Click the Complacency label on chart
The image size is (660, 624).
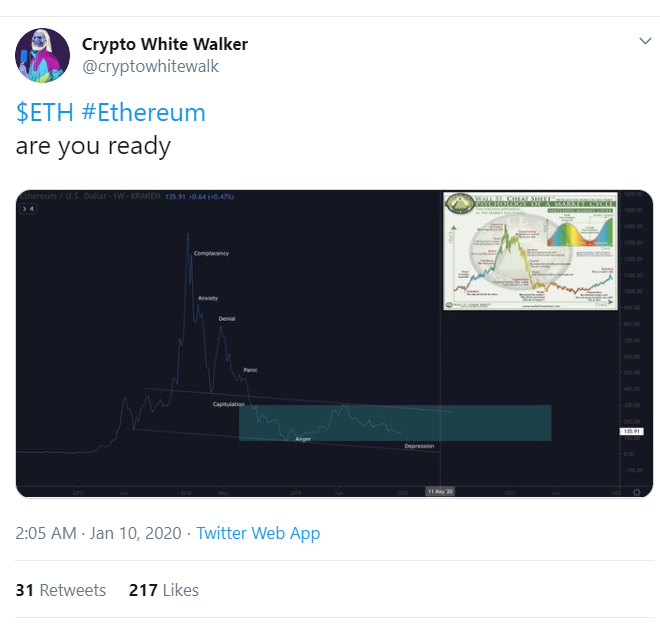[x=211, y=253]
